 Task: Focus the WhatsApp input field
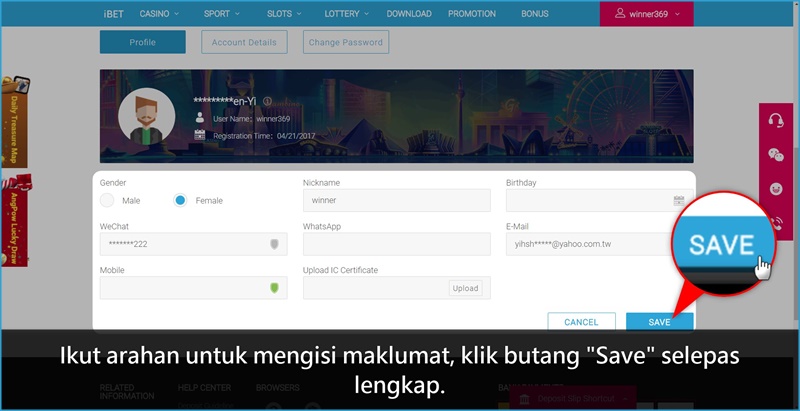[396, 244]
